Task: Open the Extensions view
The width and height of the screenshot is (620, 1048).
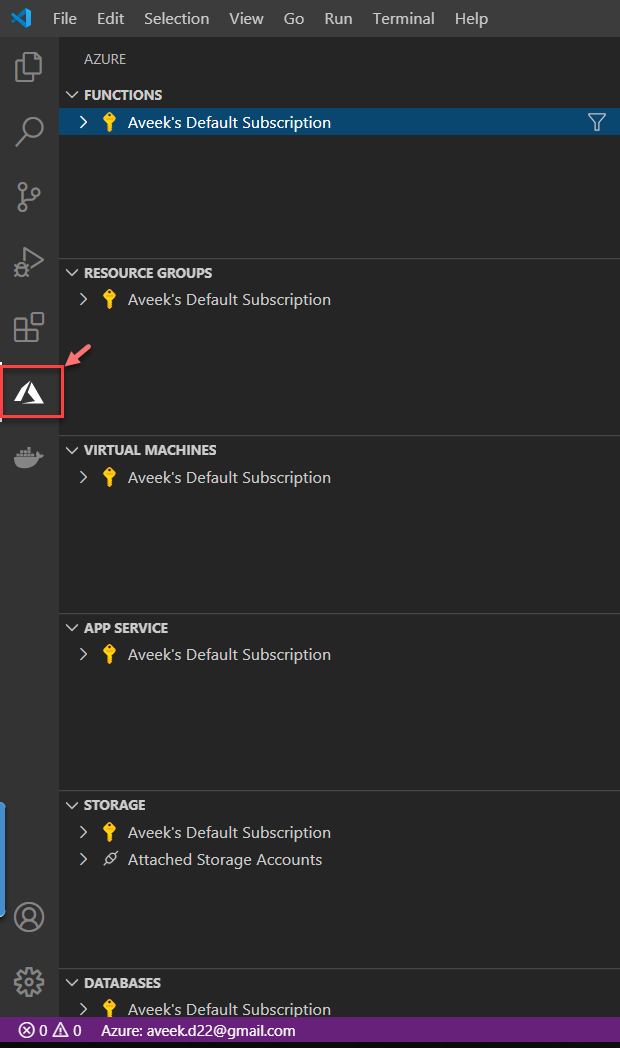Action: coord(29,327)
